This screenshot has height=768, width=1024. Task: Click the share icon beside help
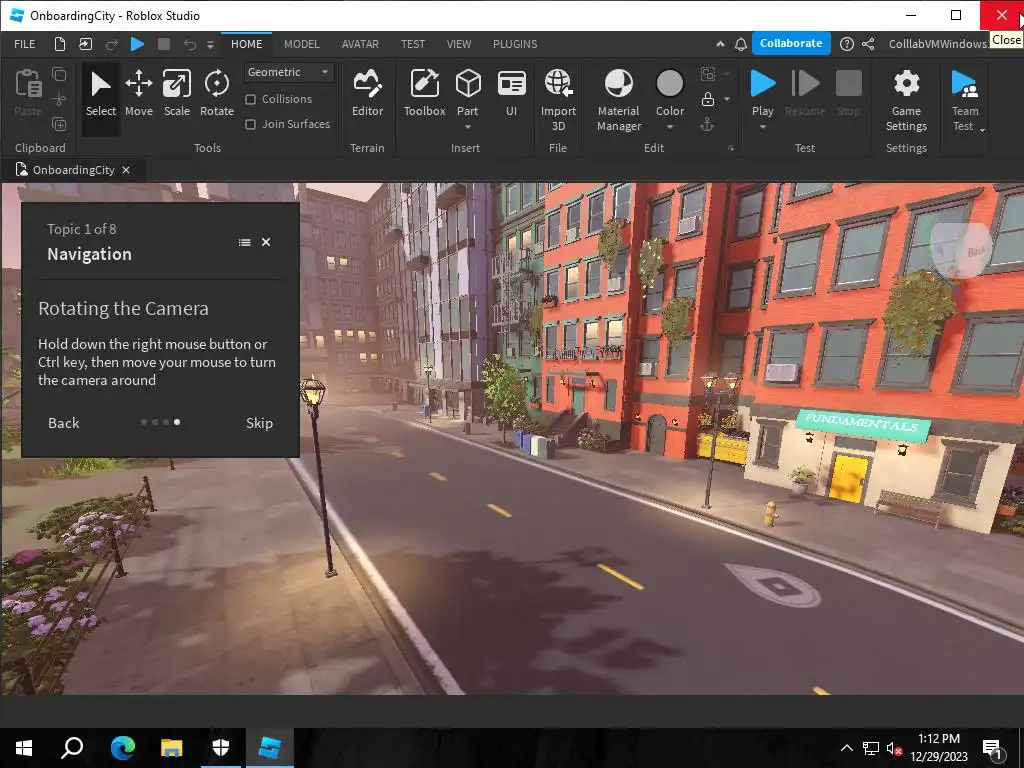[x=868, y=44]
